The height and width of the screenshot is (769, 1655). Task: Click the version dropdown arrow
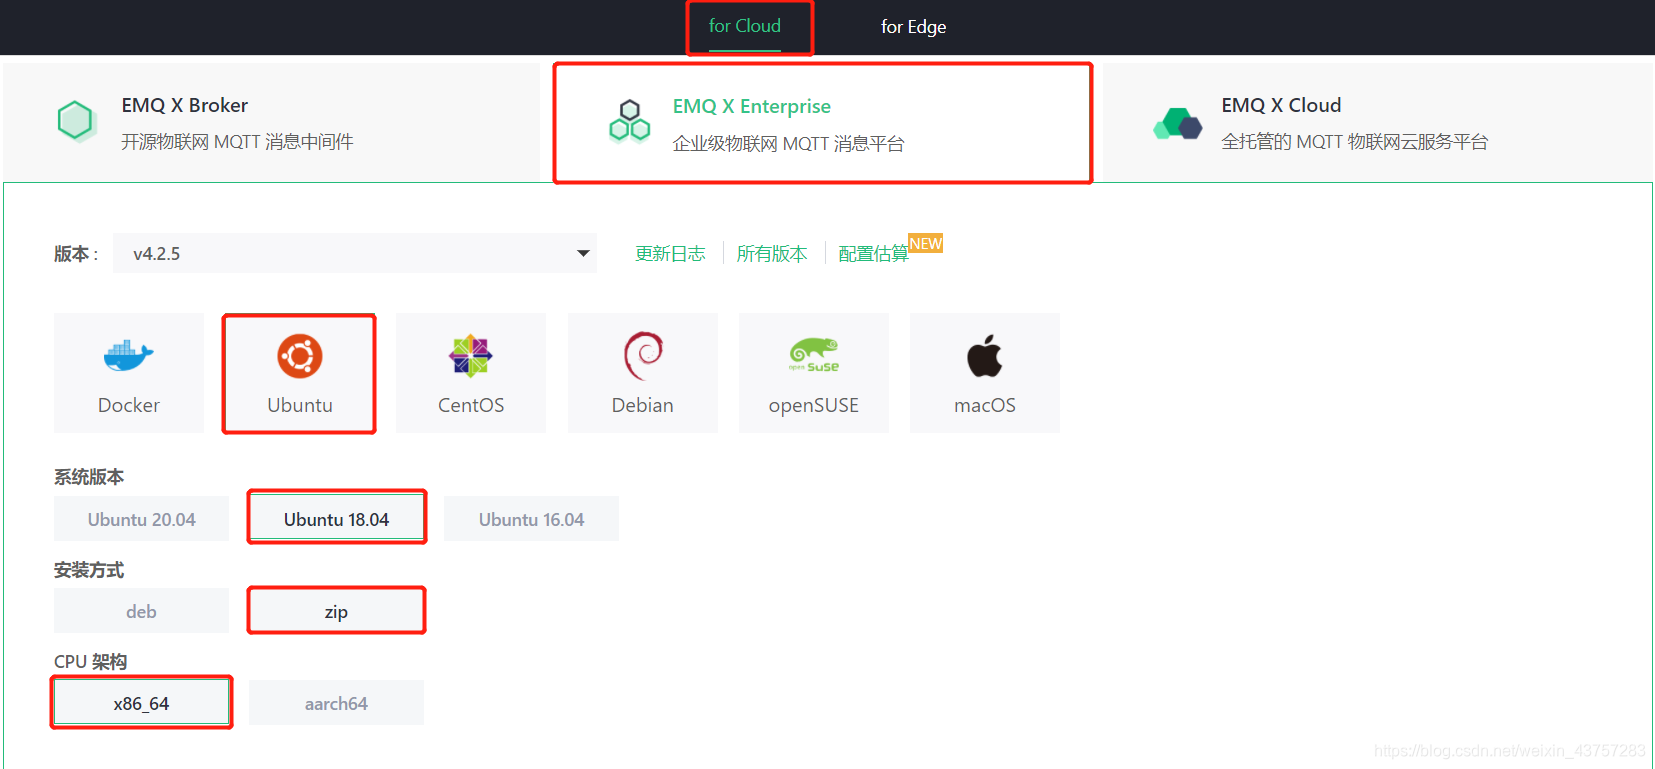[583, 253]
